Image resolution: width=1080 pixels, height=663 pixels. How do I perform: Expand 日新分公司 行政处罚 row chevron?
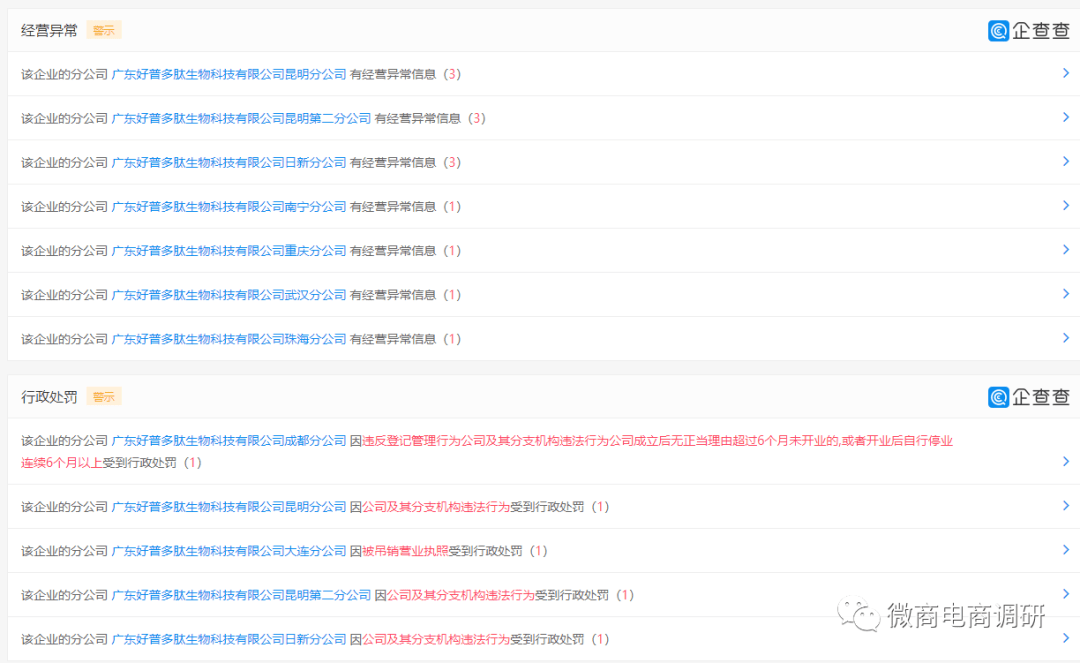click(x=1066, y=638)
